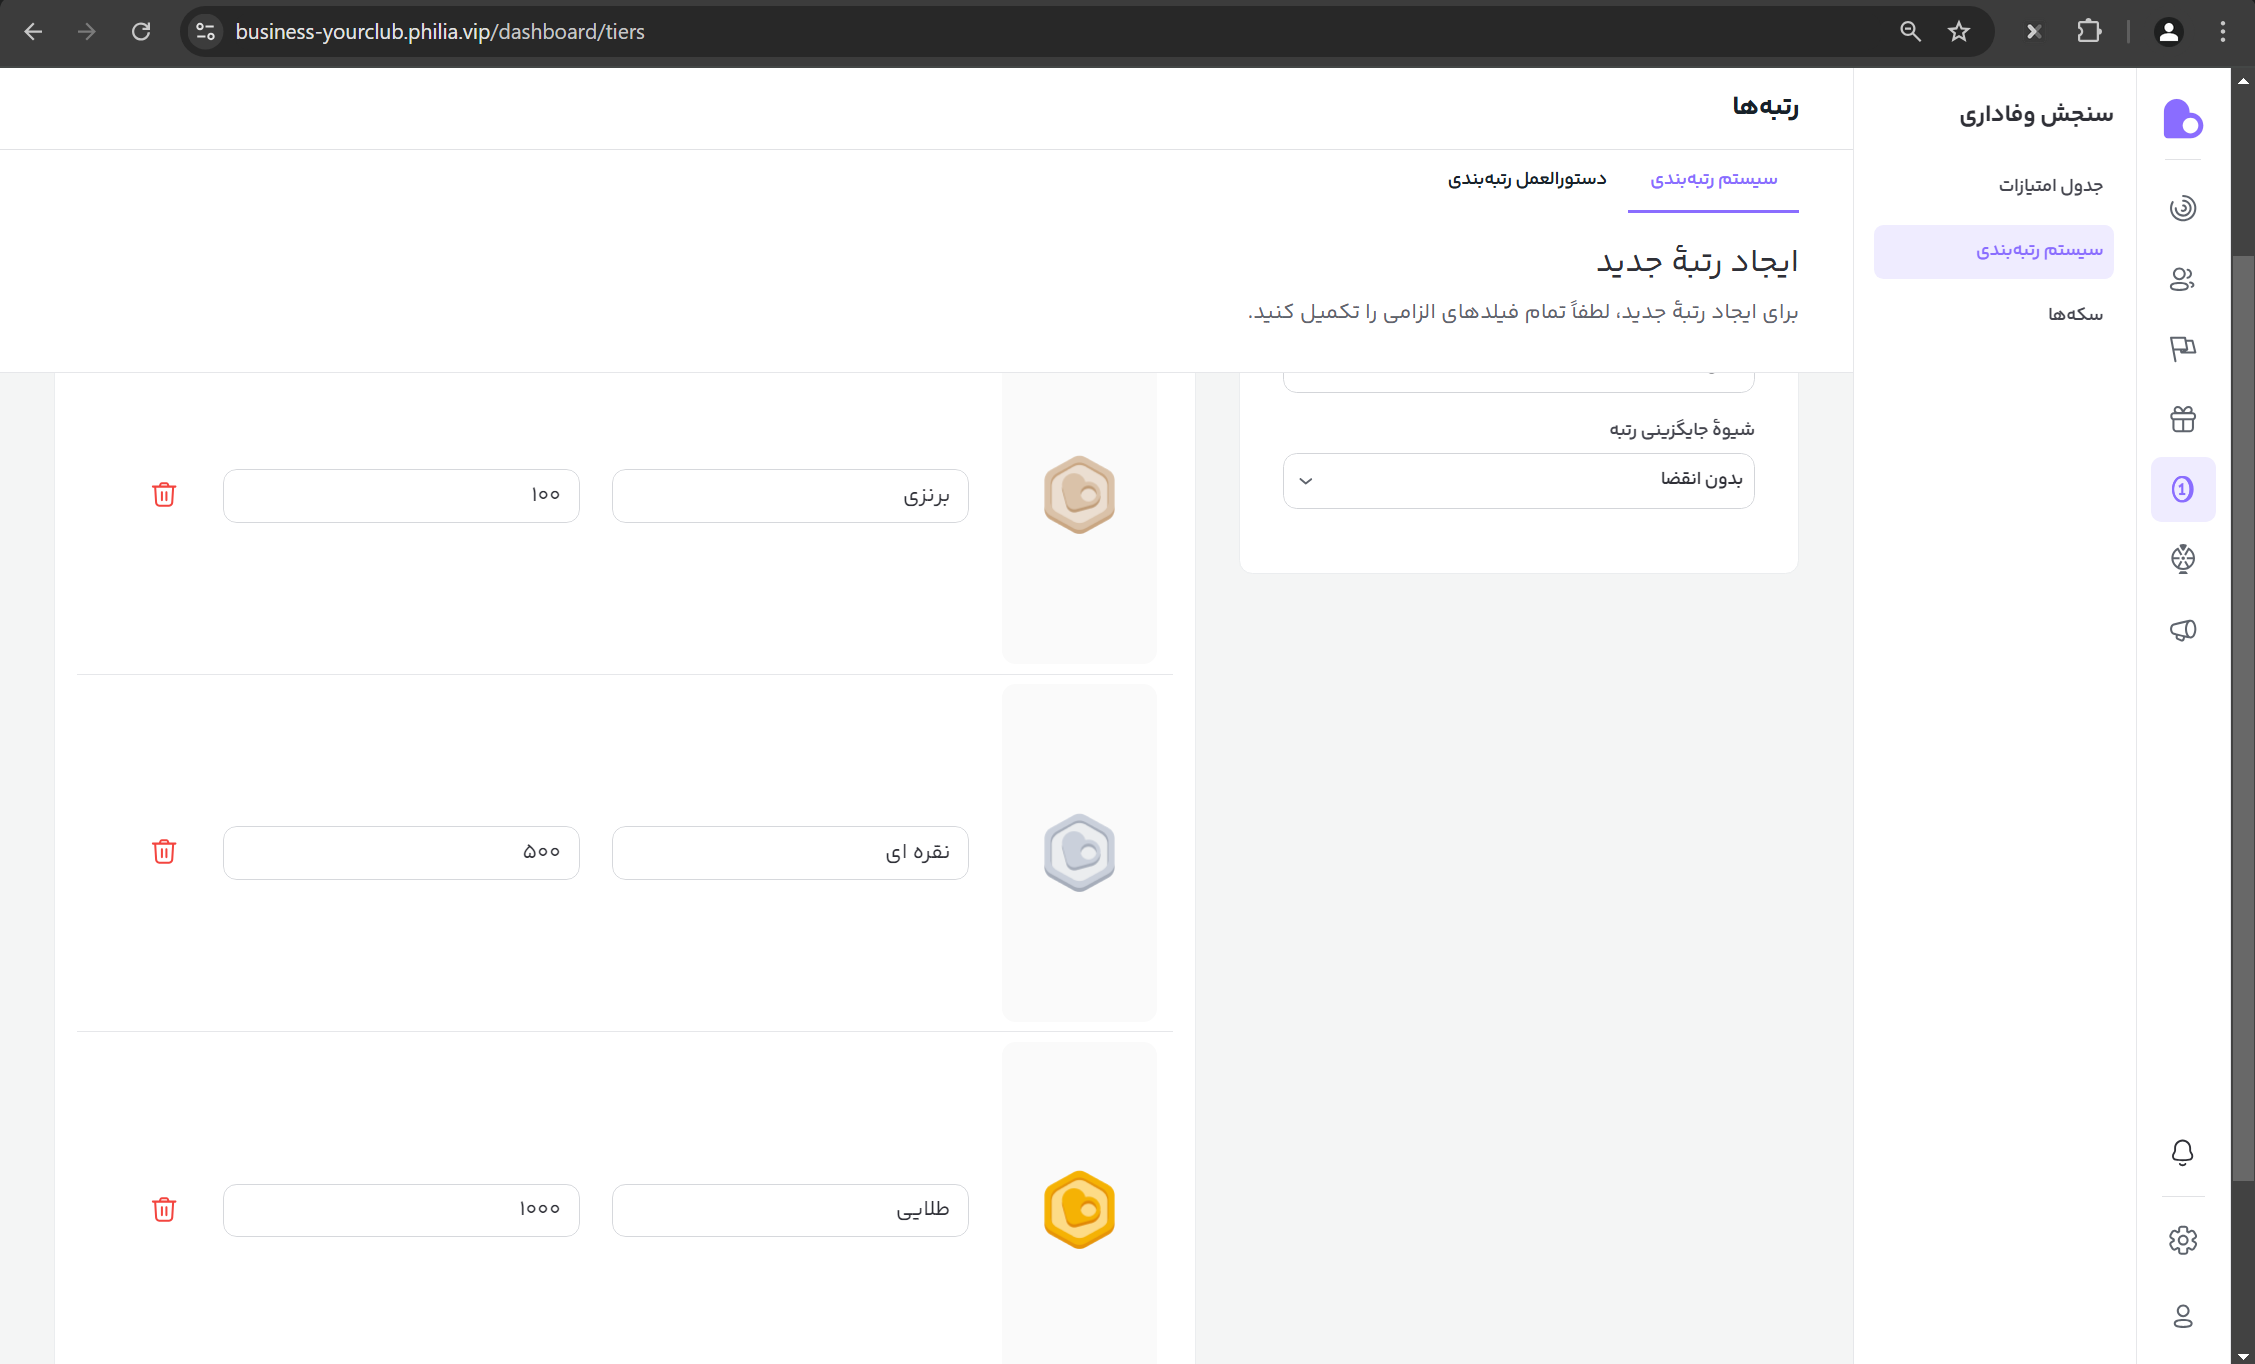
Task: Open 'سکه‌ها' menu item
Action: click(x=2075, y=314)
